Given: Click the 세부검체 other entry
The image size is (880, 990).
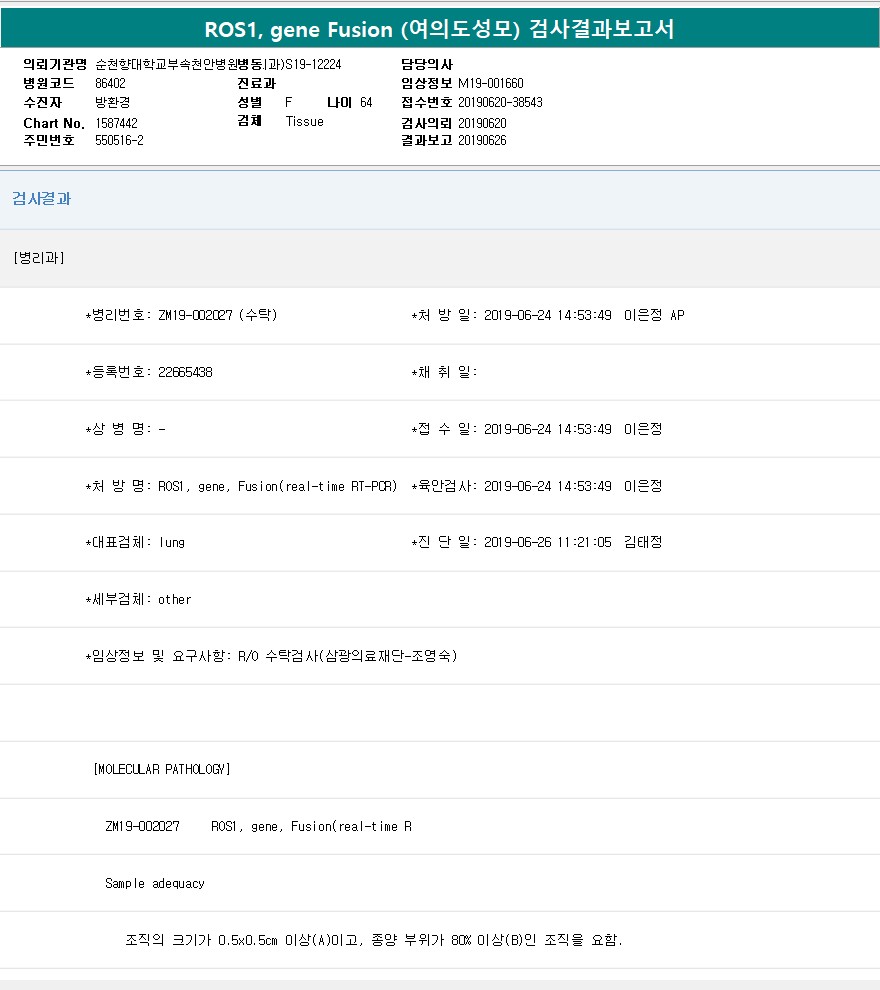Looking at the screenshot, I should [x=138, y=600].
